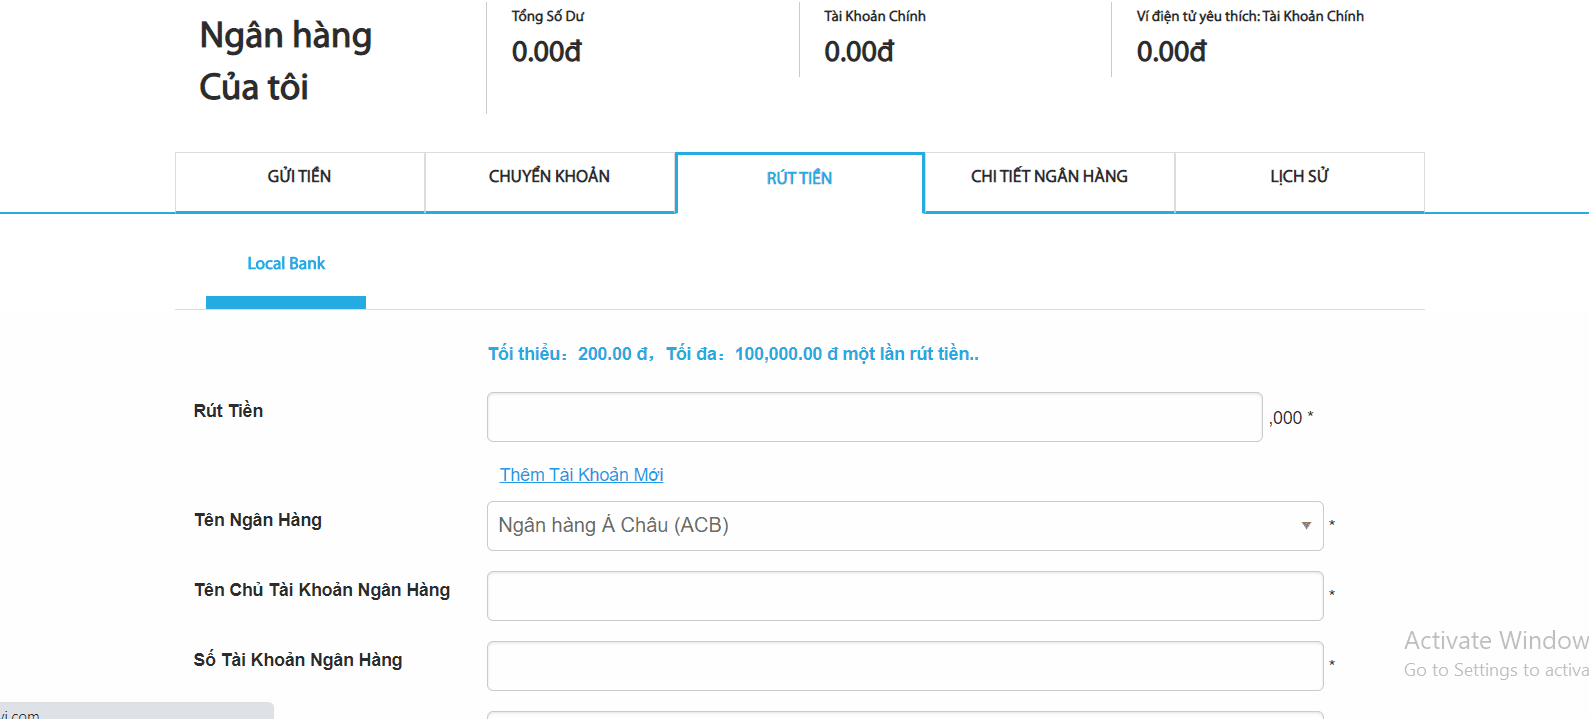Image resolution: width=1589 pixels, height=719 pixels.
Task: Open the GỬI TIỀN tab
Action: (299, 177)
